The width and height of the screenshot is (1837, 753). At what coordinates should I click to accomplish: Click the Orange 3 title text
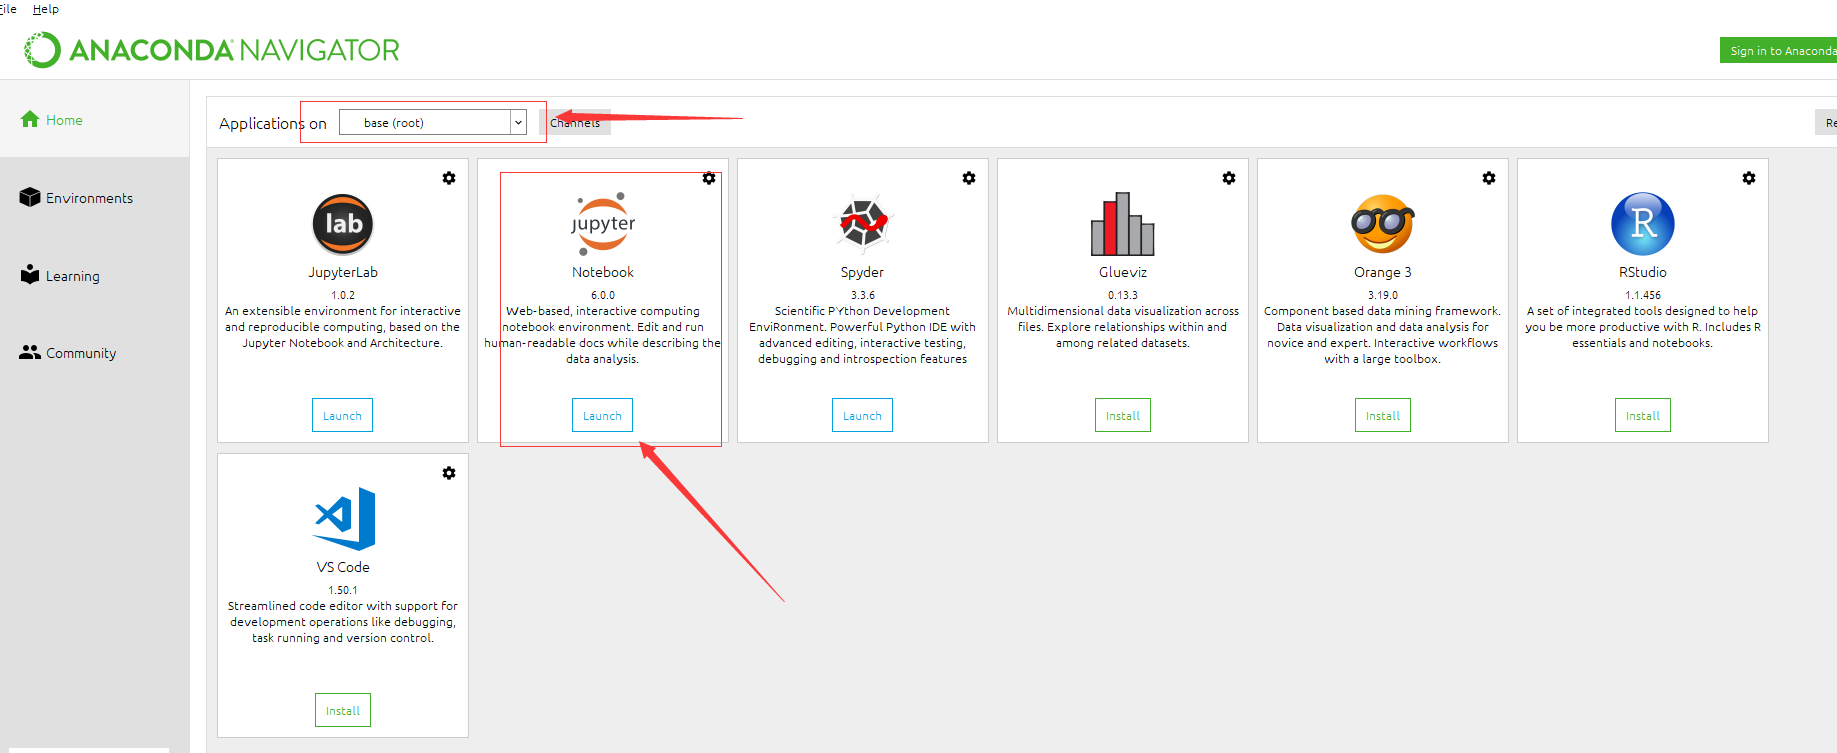[1383, 272]
